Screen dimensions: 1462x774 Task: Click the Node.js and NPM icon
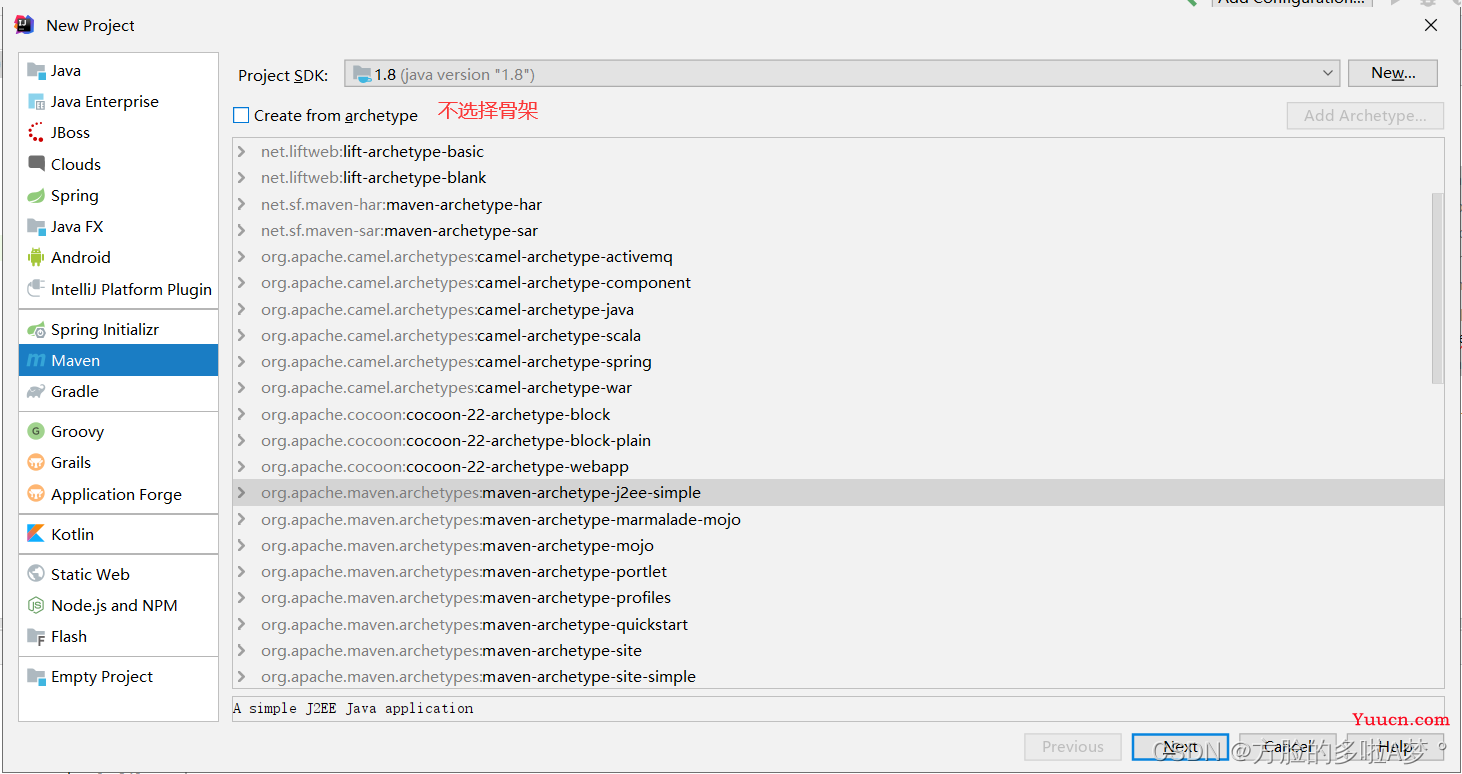(36, 606)
